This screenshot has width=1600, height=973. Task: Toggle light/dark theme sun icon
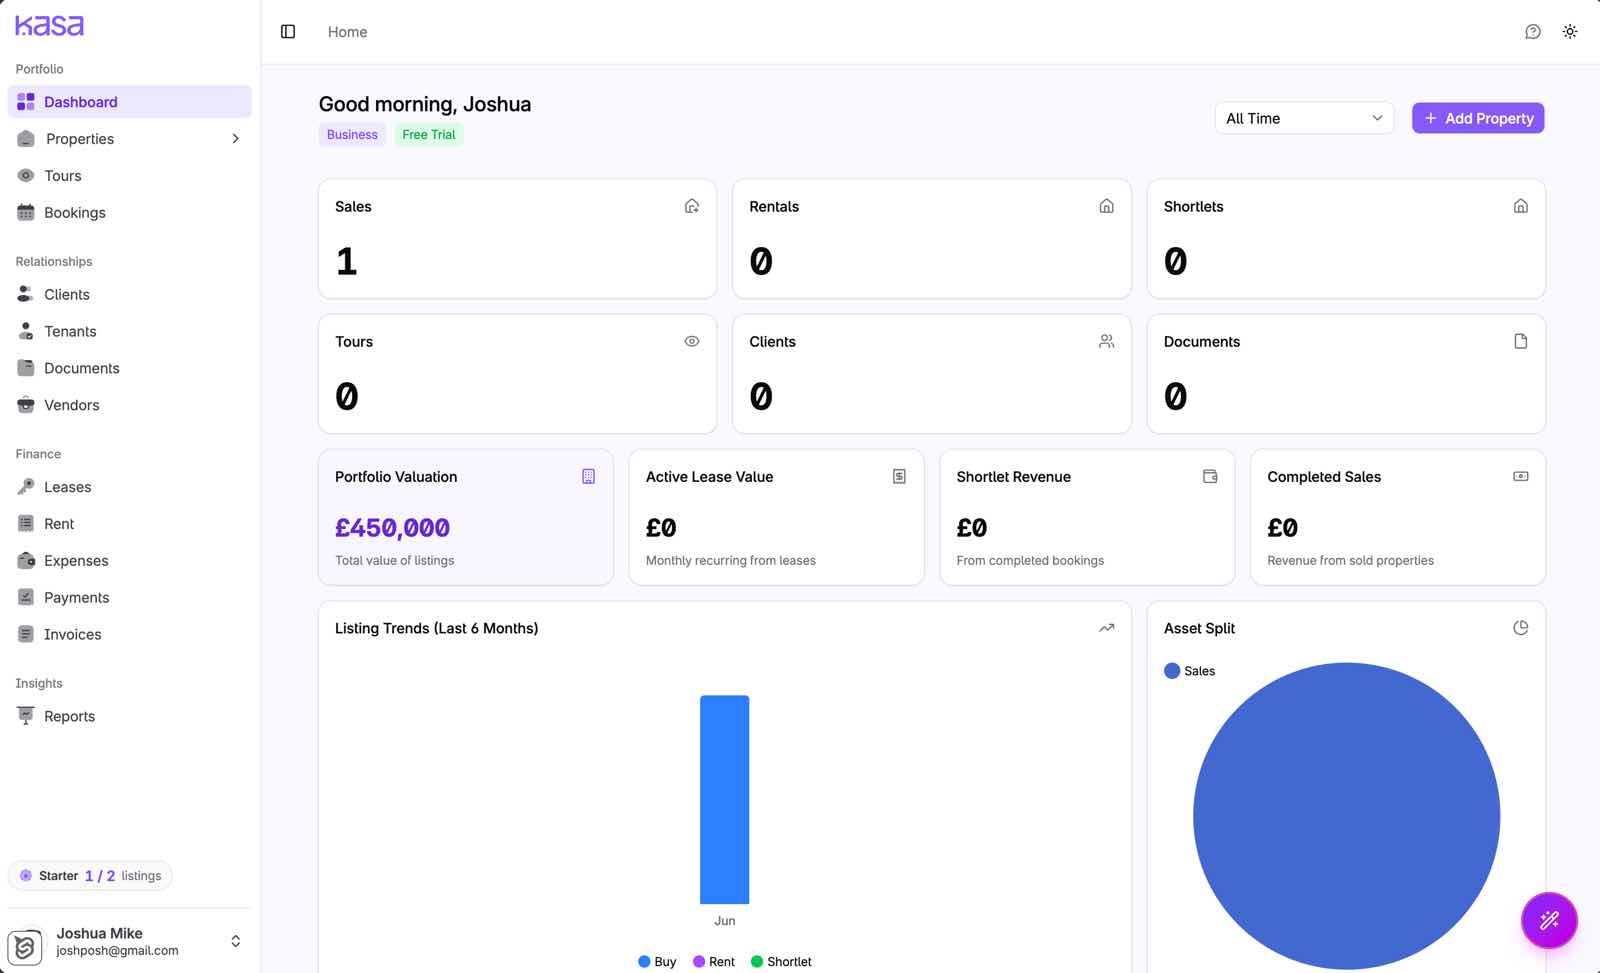(x=1570, y=32)
